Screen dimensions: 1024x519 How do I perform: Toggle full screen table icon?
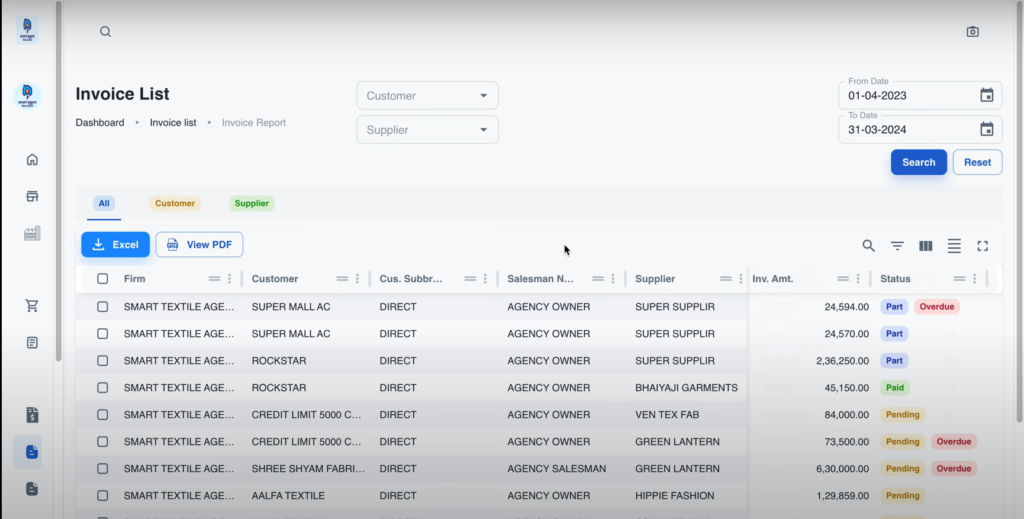coord(982,245)
